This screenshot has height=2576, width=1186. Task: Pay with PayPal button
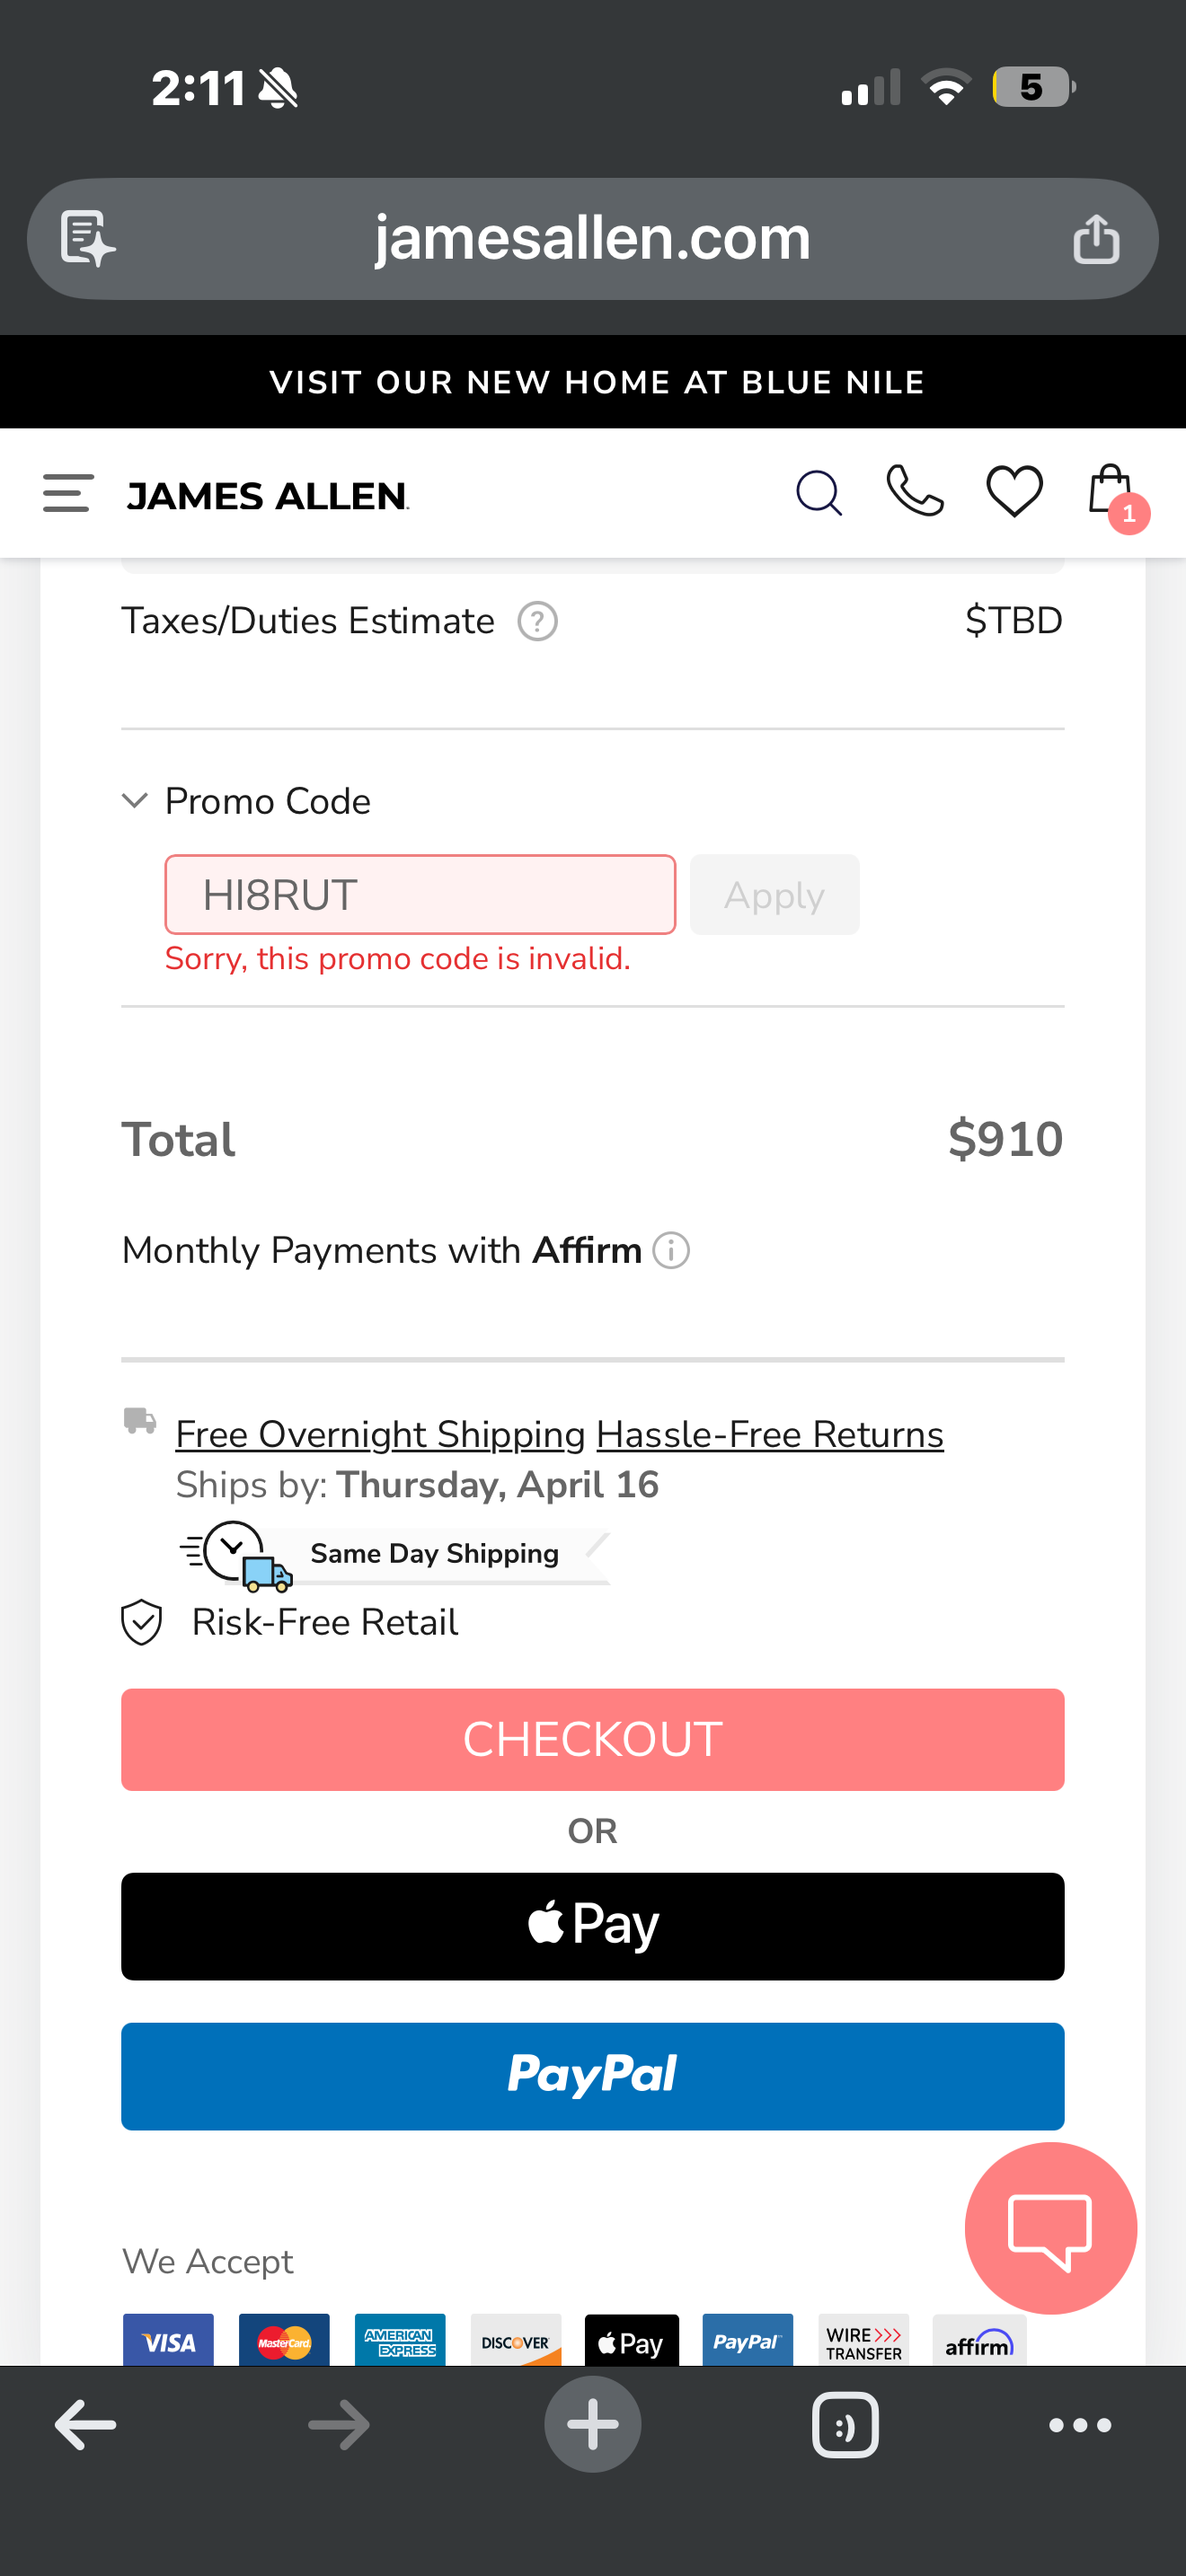pyautogui.click(x=593, y=2077)
